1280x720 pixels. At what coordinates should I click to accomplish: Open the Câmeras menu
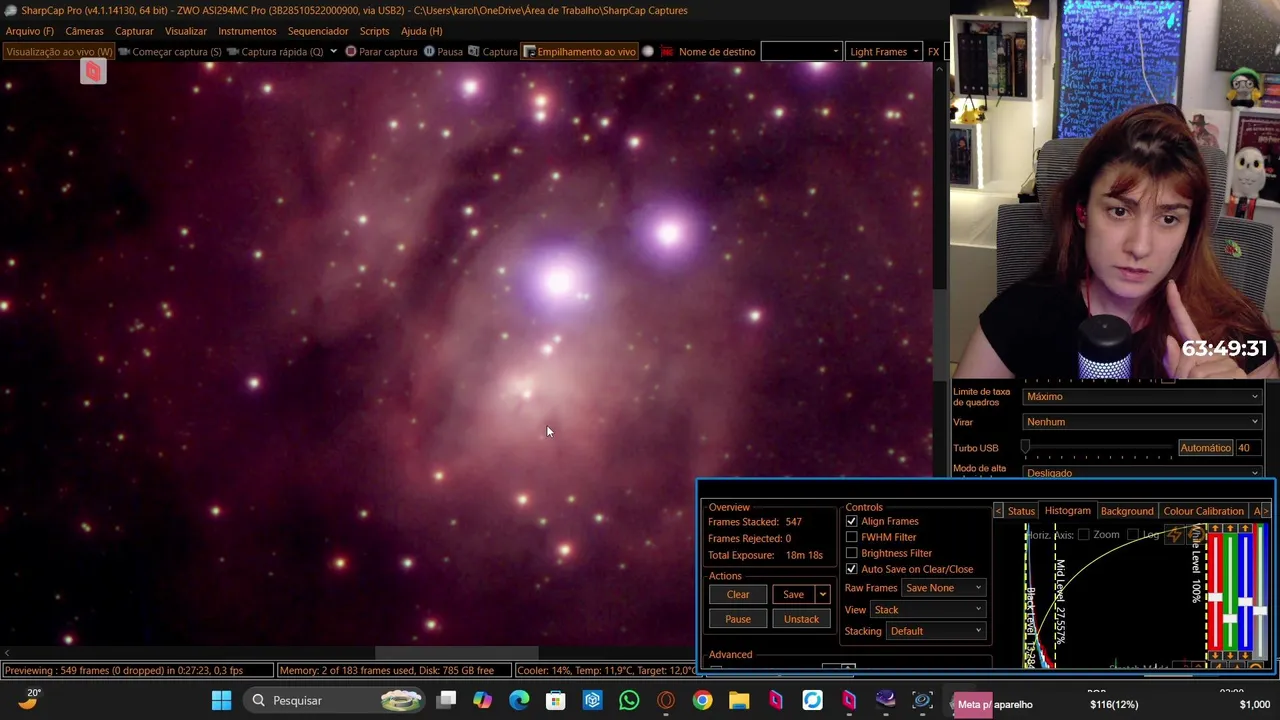(x=84, y=31)
